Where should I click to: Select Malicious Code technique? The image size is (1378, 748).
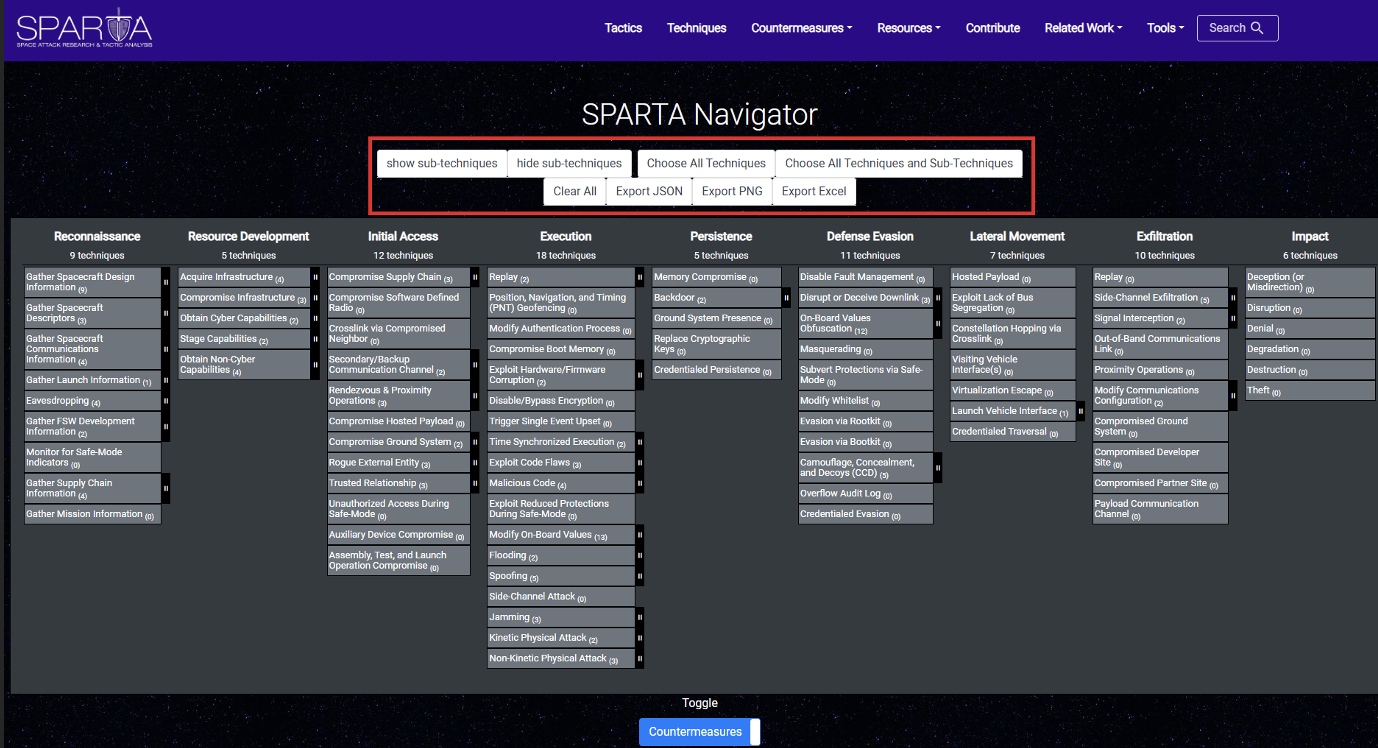[x=561, y=483]
